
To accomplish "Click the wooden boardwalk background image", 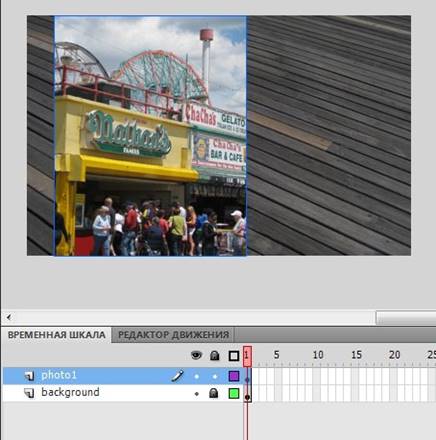I will pos(328,135).
